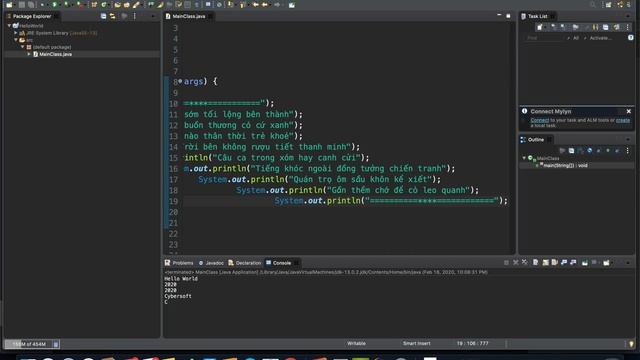Maximize the editor area

click(509, 16)
